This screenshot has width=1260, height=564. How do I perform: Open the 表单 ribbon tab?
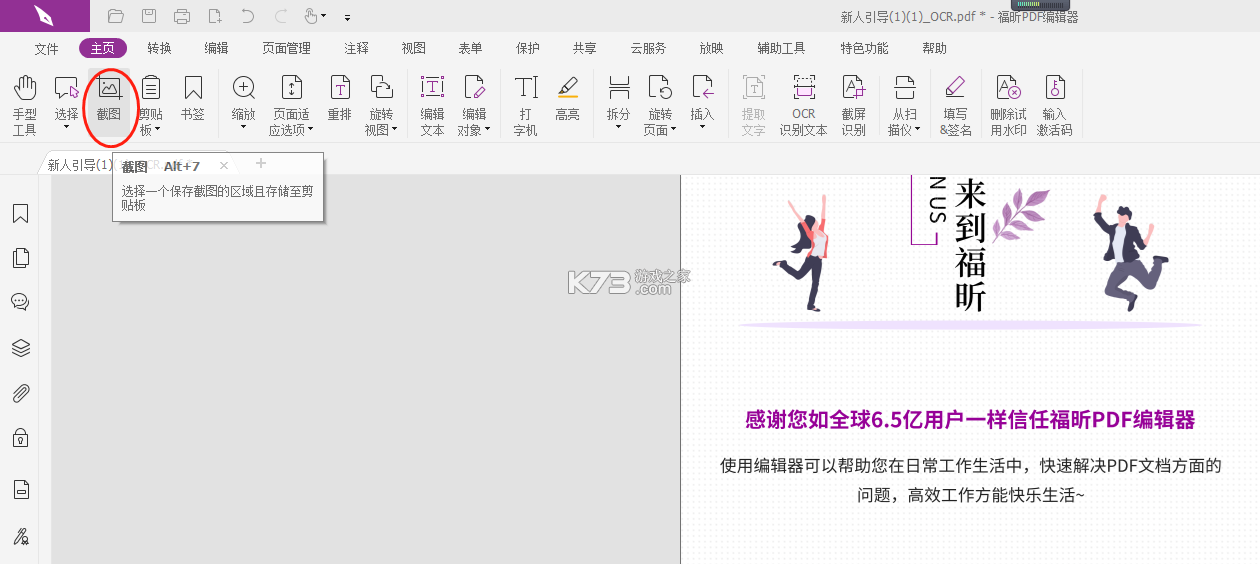[470, 48]
